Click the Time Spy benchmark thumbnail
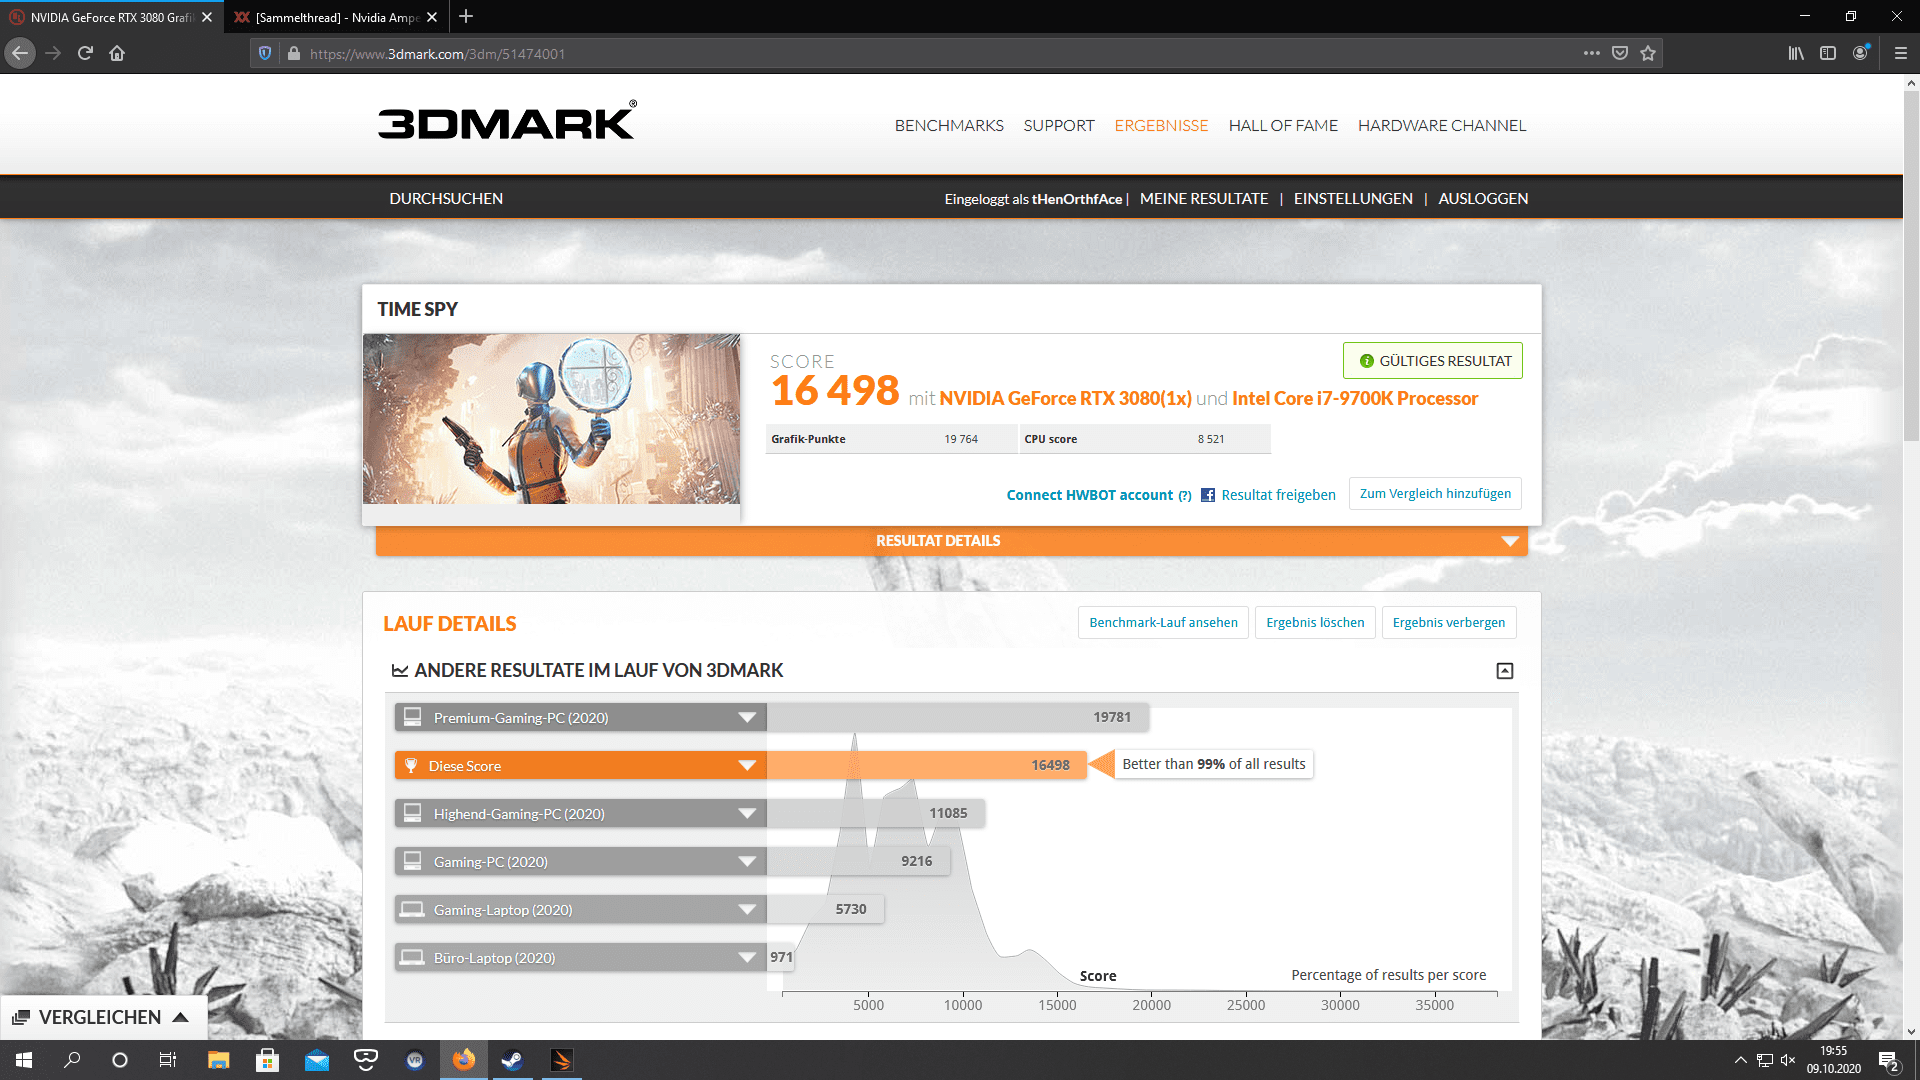This screenshot has height=1080, width=1920. 551,419
